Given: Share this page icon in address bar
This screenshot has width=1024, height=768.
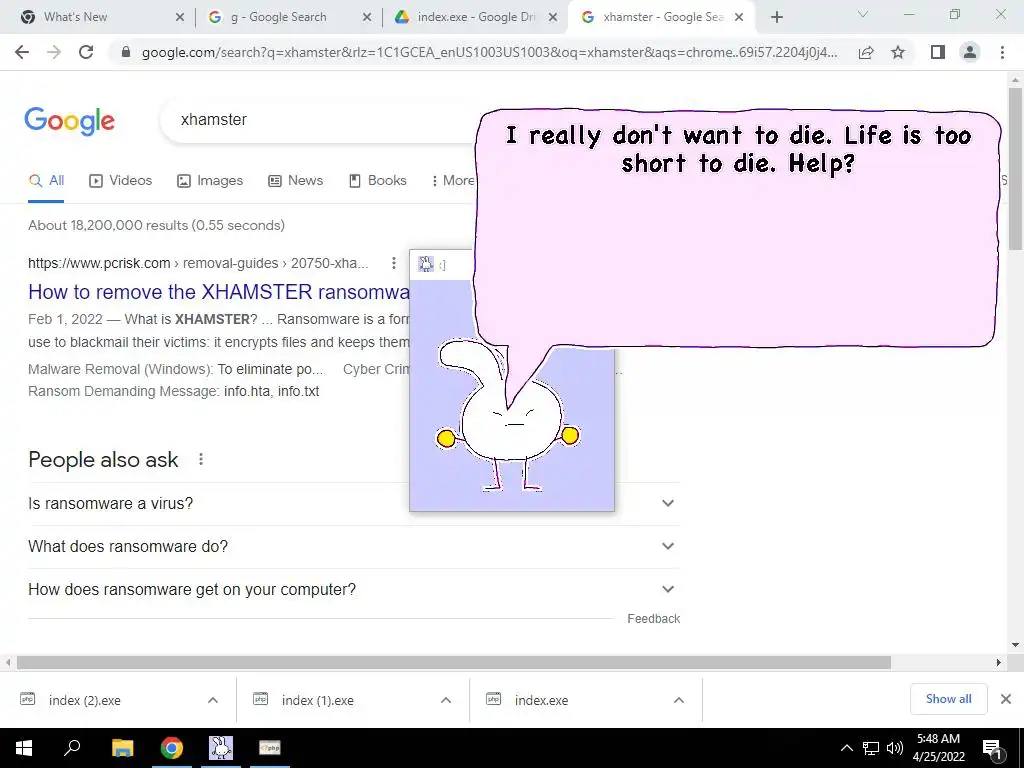Looking at the screenshot, I should 866,52.
